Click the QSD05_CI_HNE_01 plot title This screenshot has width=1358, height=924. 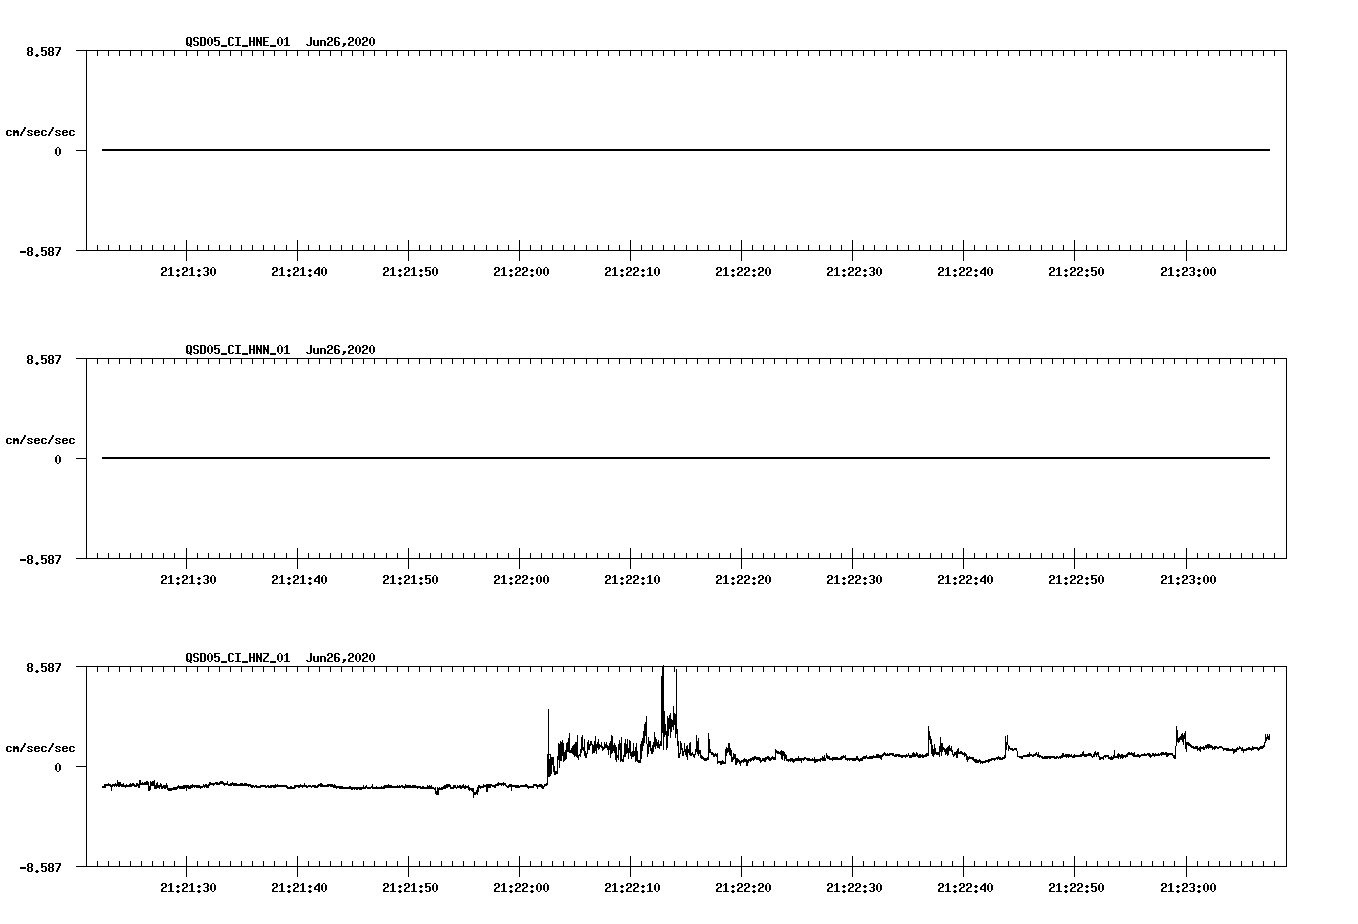pyautogui.click(x=280, y=42)
